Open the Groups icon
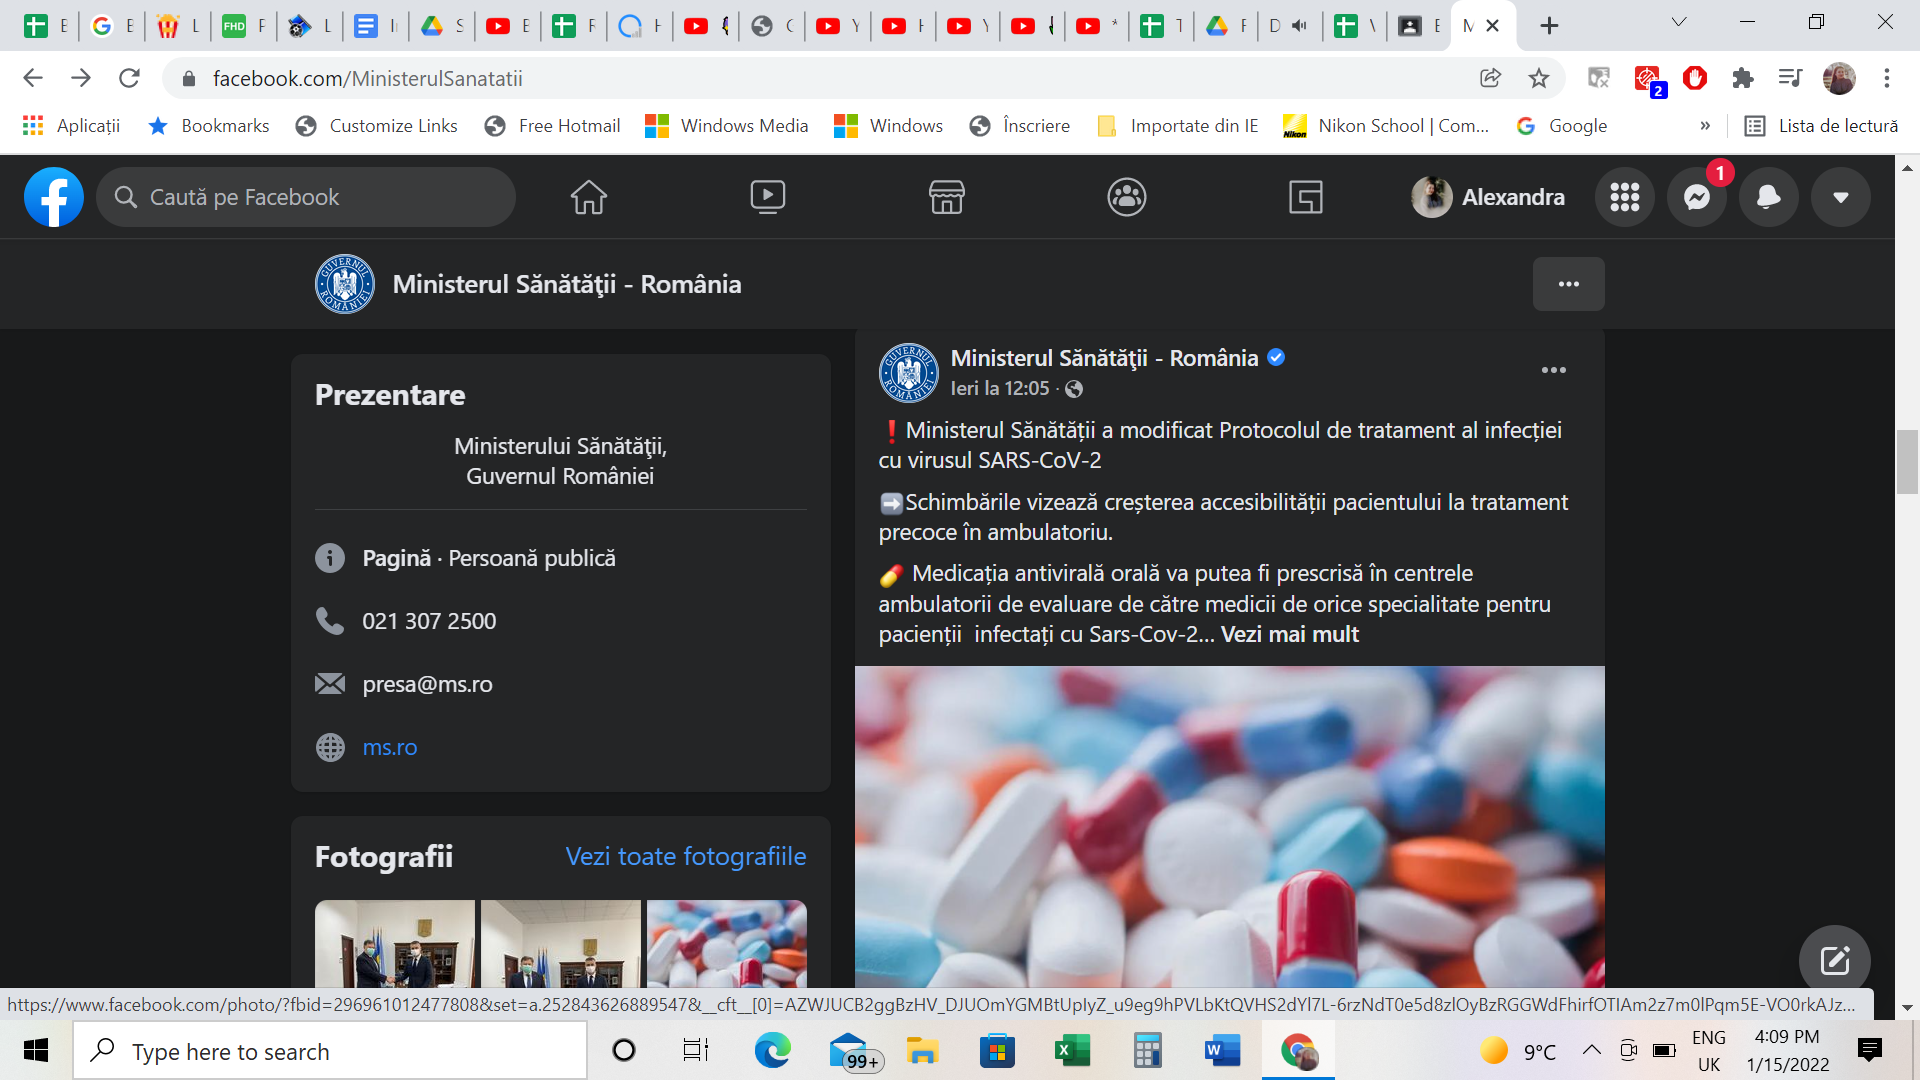The width and height of the screenshot is (1920, 1080). pyautogui.click(x=1127, y=197)
